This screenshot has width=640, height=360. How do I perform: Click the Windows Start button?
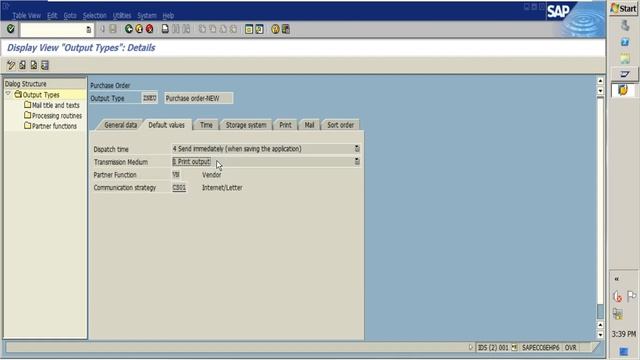click(x=623, y=9)
